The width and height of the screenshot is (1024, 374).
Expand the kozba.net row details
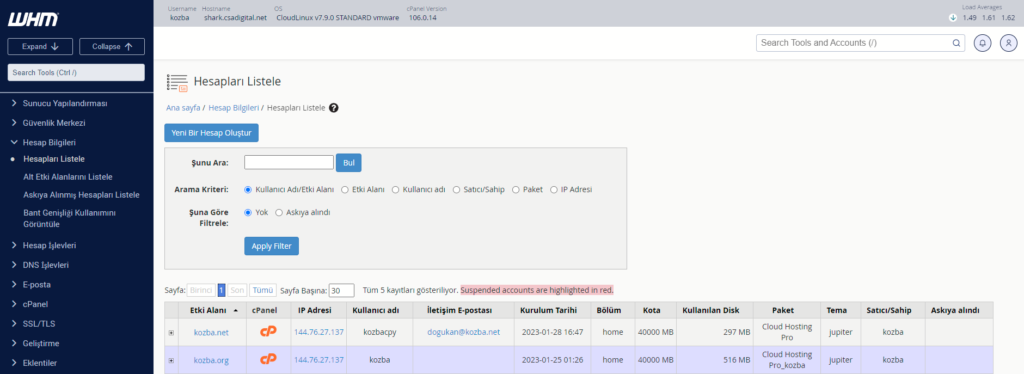click(171, 332)
